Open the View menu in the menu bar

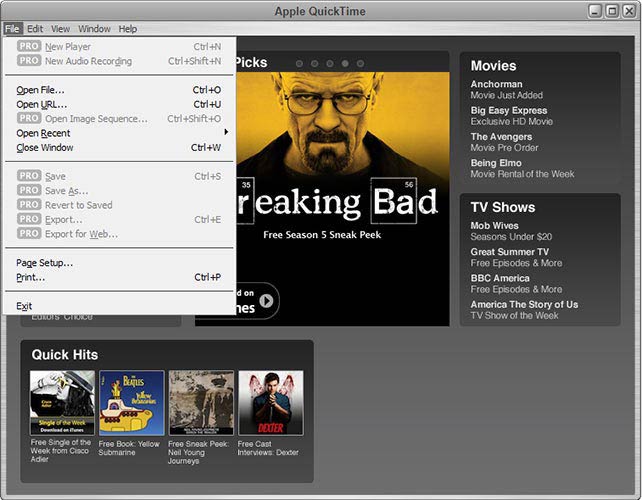pyautogui.click(x=61, y=29)
